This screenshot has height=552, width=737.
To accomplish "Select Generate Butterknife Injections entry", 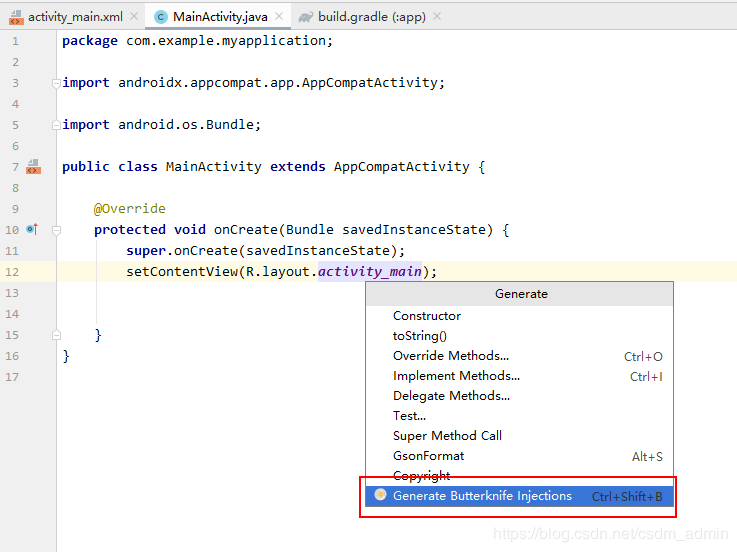I will (x=519, y=496).
